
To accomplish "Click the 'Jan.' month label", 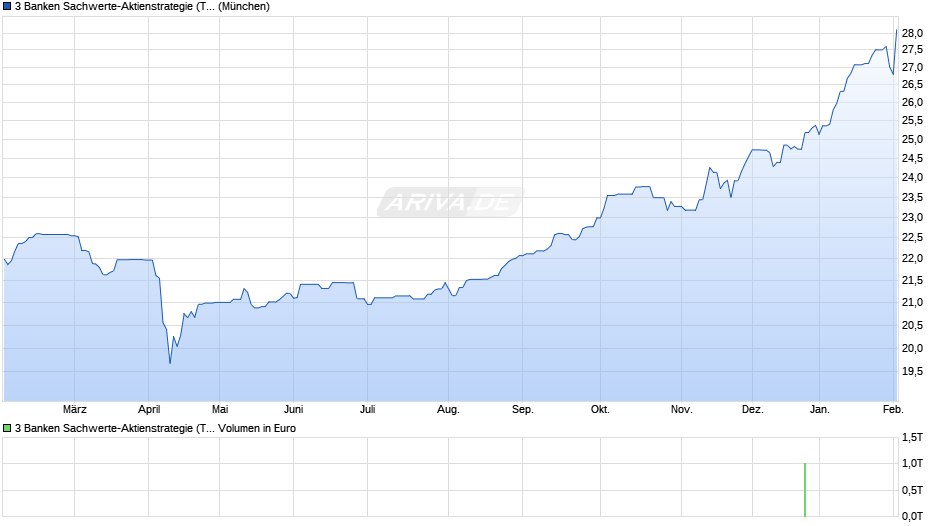I will coord(820,409).
